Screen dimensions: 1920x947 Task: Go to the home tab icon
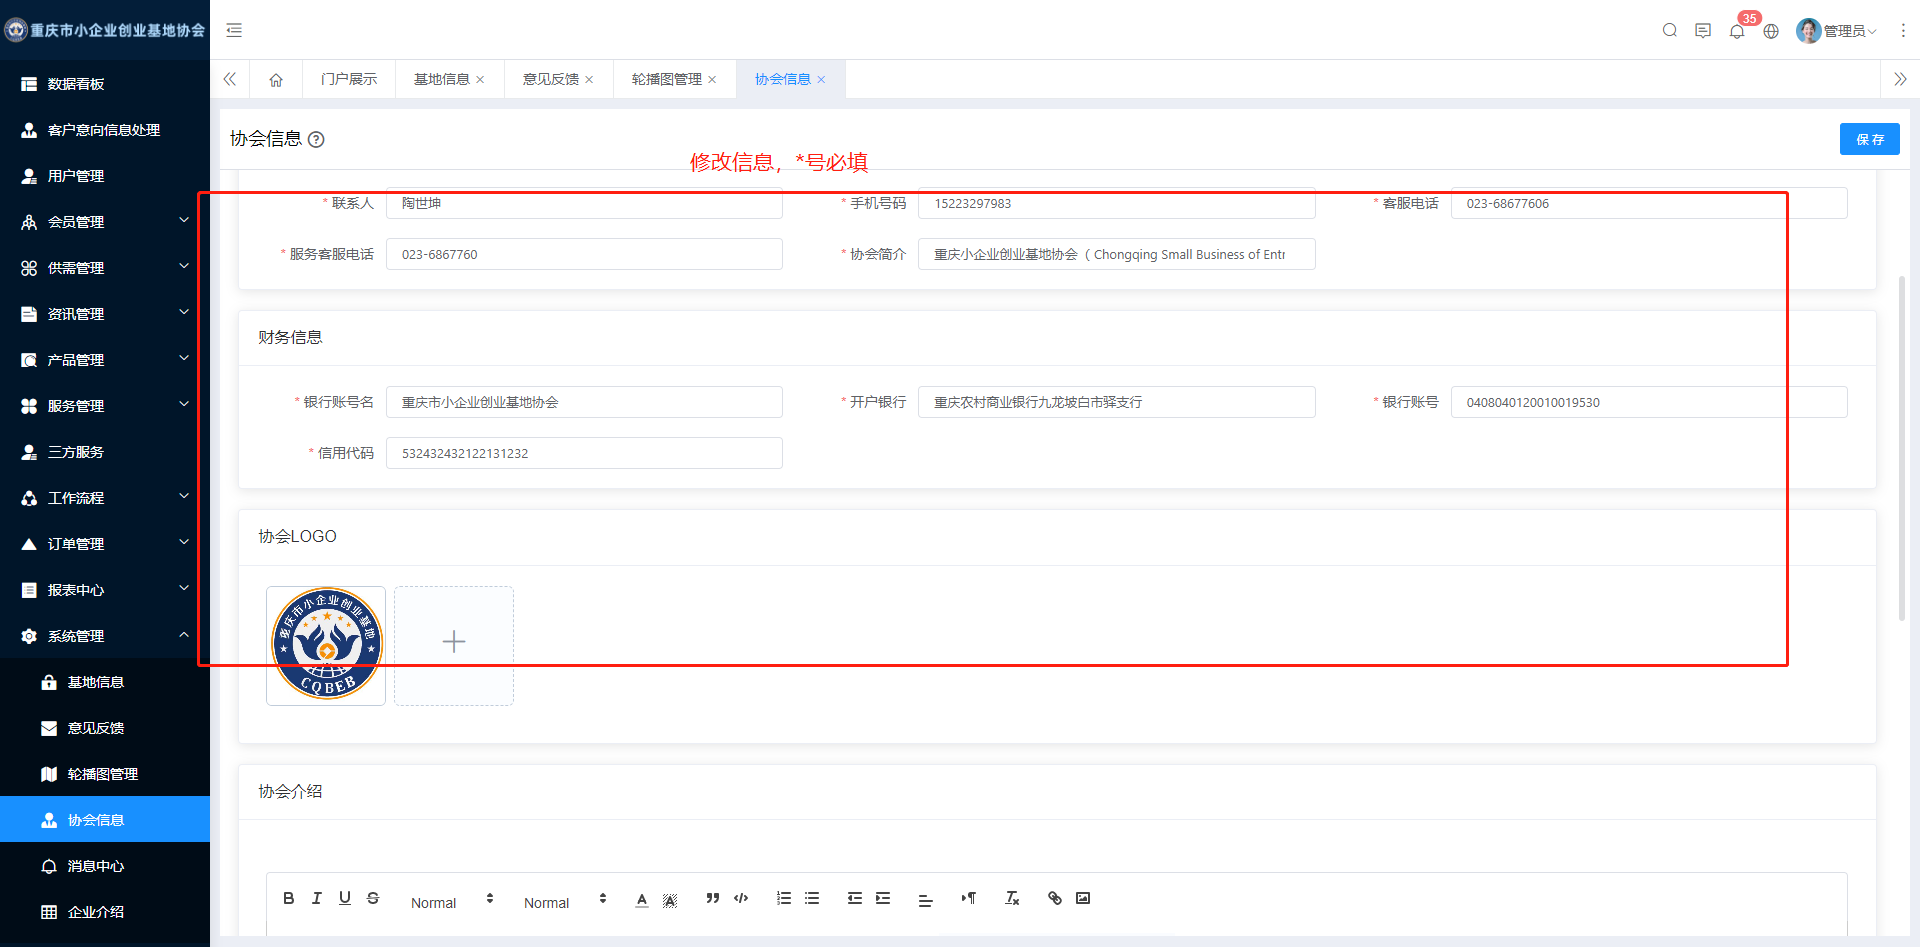276,80
